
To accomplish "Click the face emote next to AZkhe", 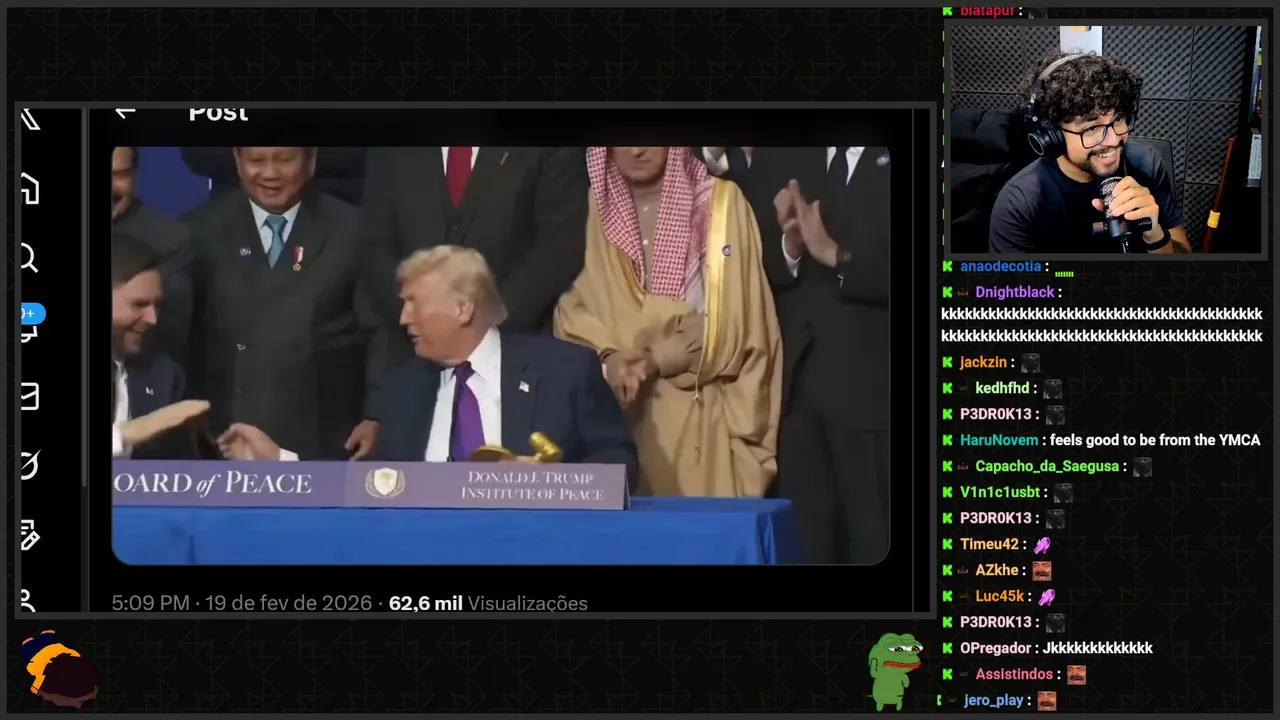I will [1042, 571].
